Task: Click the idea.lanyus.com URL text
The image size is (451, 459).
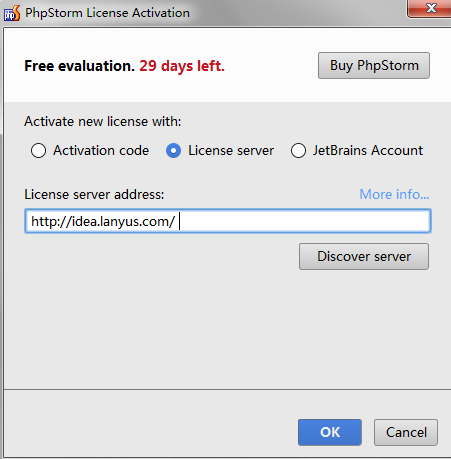Action: point(103,221)
